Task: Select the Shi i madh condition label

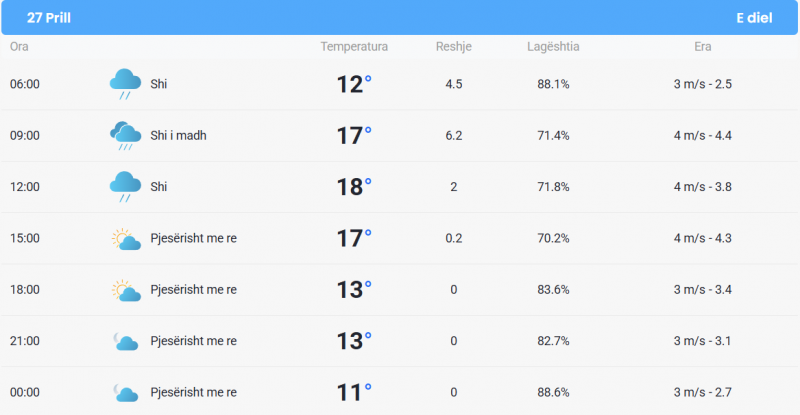Action: tap(178, 135)
